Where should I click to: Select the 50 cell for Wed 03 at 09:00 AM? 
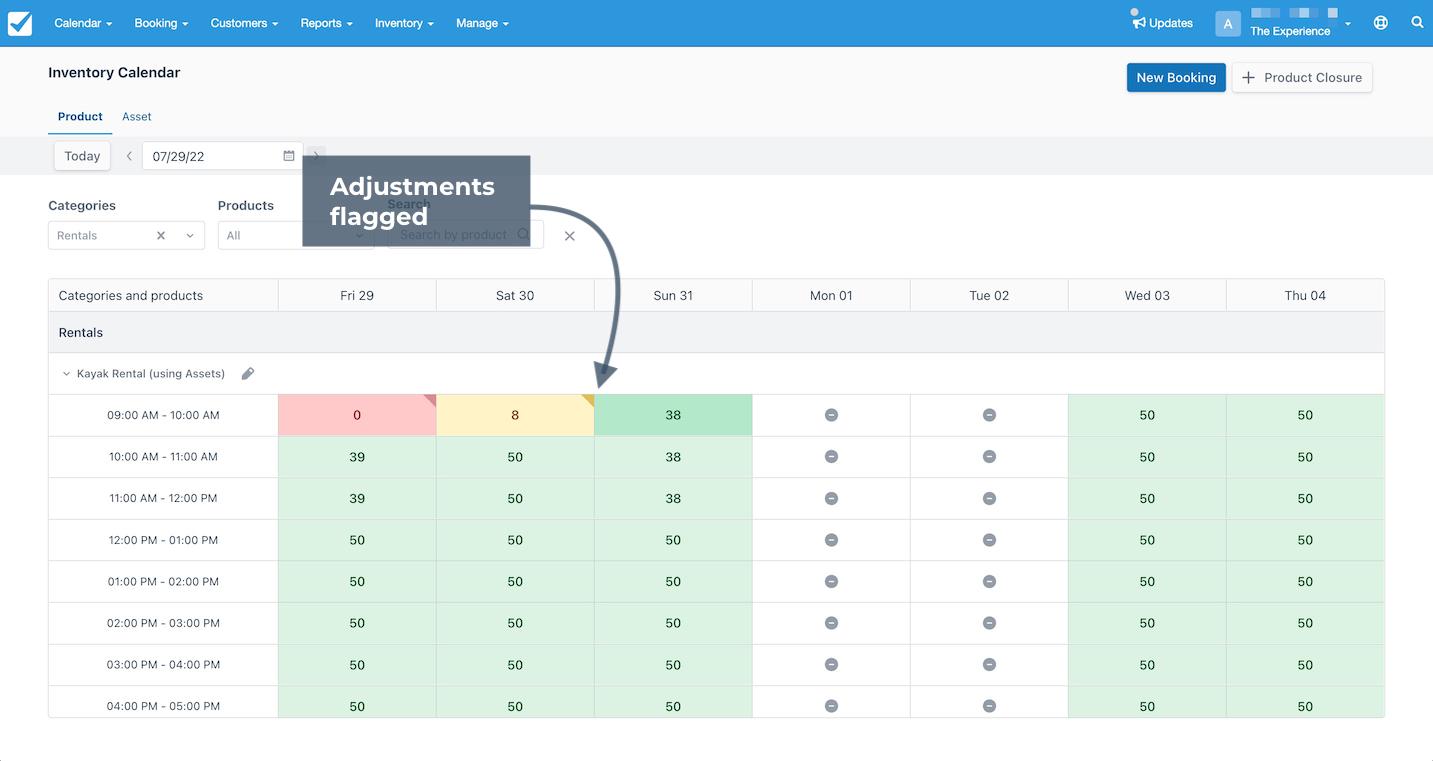(x=1147, y=415)
